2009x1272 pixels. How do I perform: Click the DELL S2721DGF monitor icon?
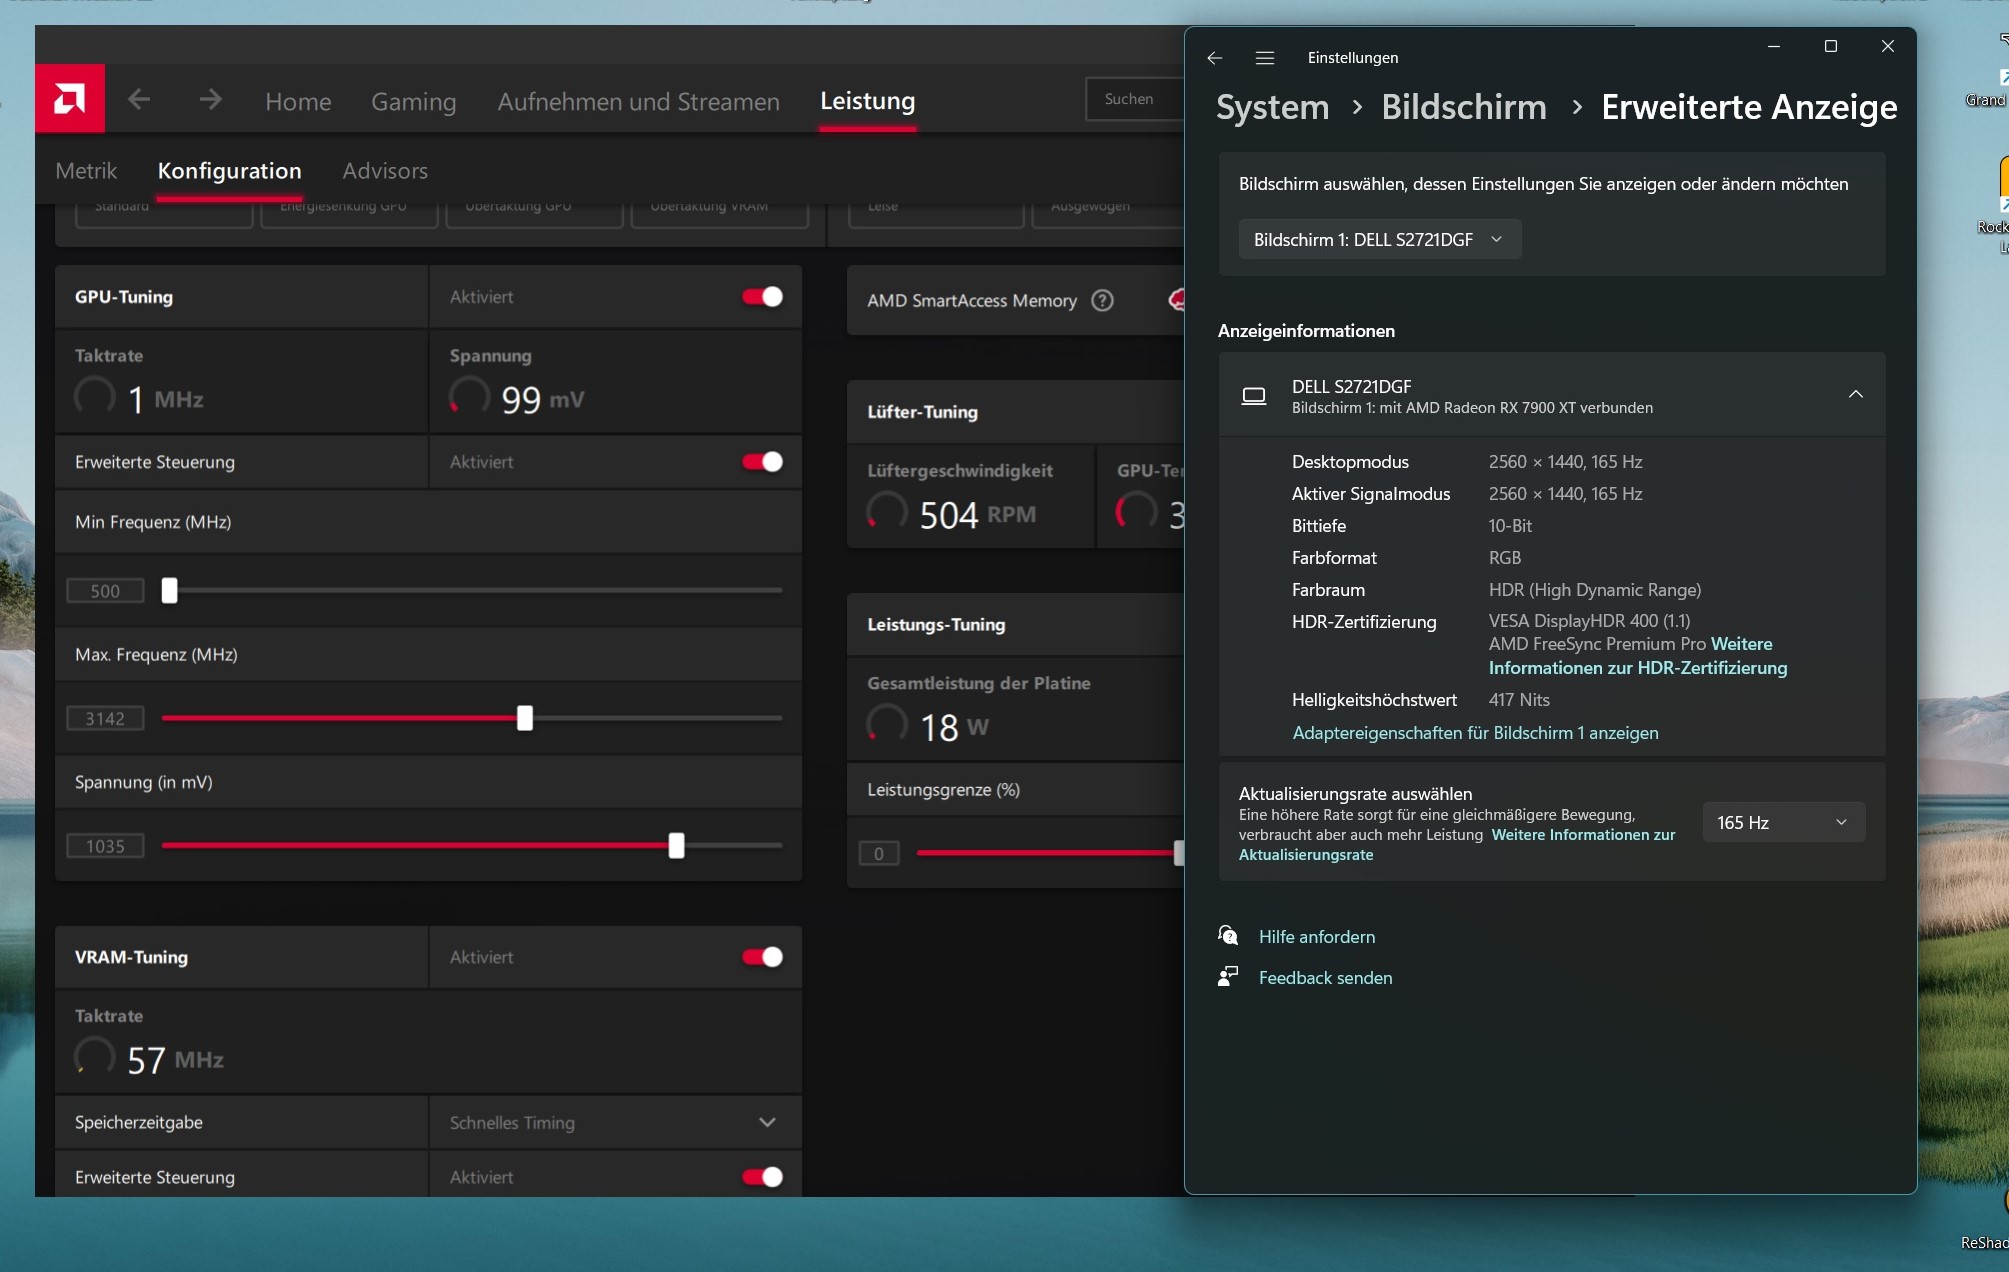(x=1253, y=396)
